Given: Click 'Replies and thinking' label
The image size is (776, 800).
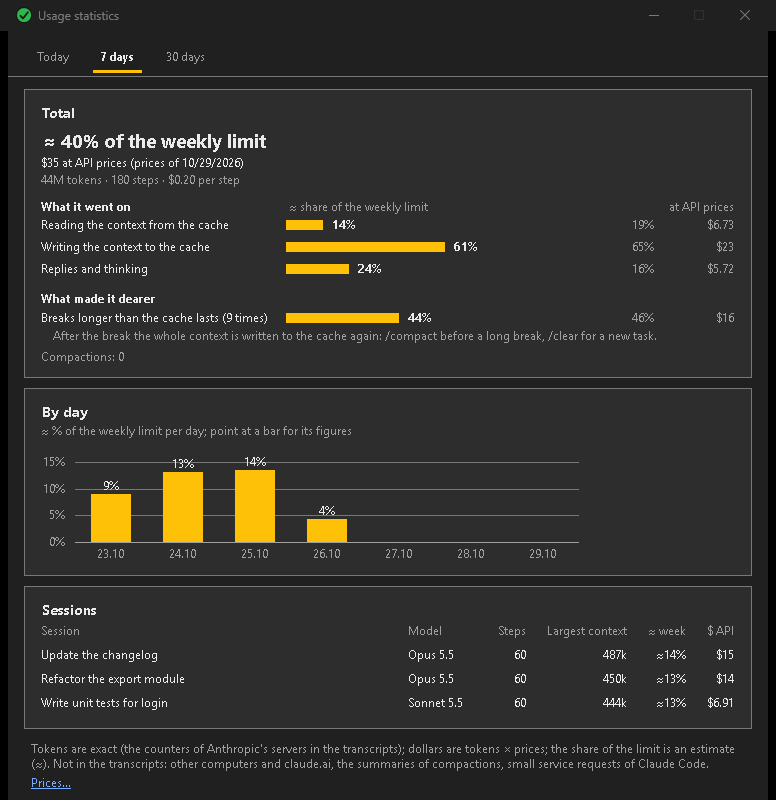Looking at the screenshot, I should (x=94, y=269).
